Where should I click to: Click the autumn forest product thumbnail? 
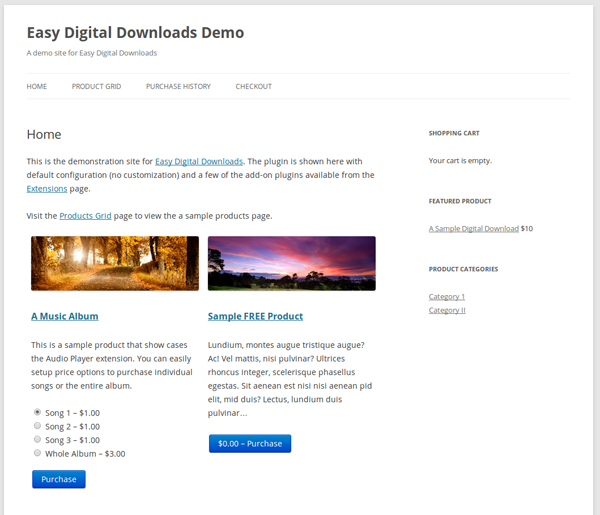pyautogui.click(x=115, y=263)
